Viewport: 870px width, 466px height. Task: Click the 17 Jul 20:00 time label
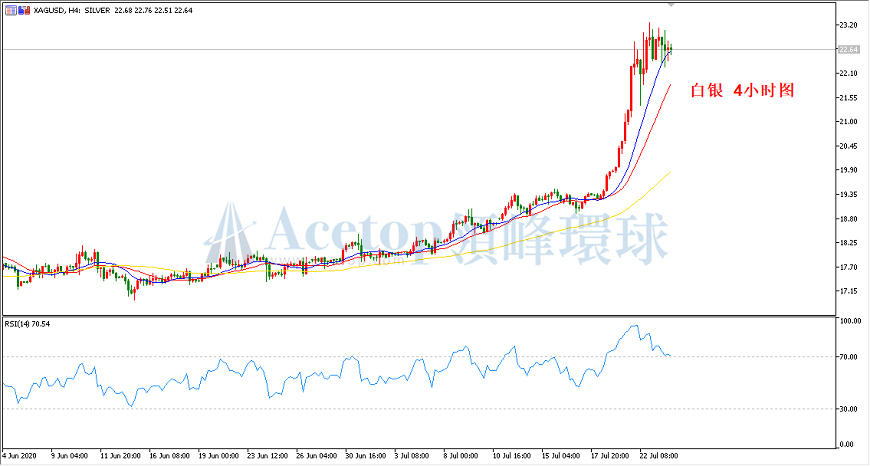[610, 456]
